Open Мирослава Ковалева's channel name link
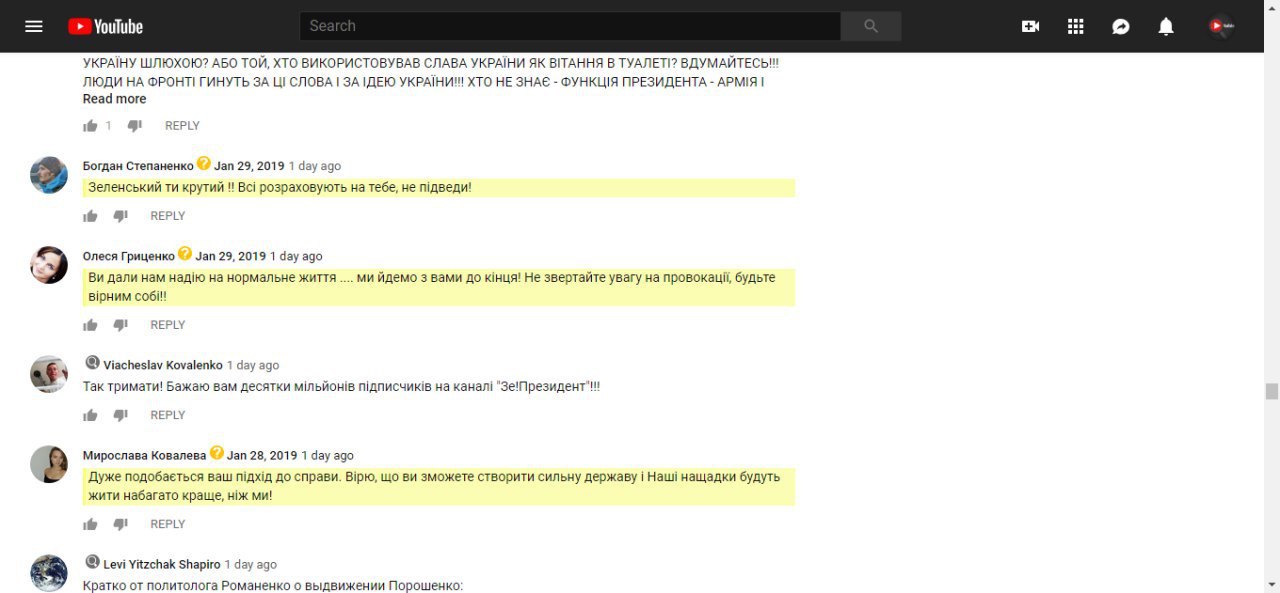1280x593 pixels. point(145,455)
